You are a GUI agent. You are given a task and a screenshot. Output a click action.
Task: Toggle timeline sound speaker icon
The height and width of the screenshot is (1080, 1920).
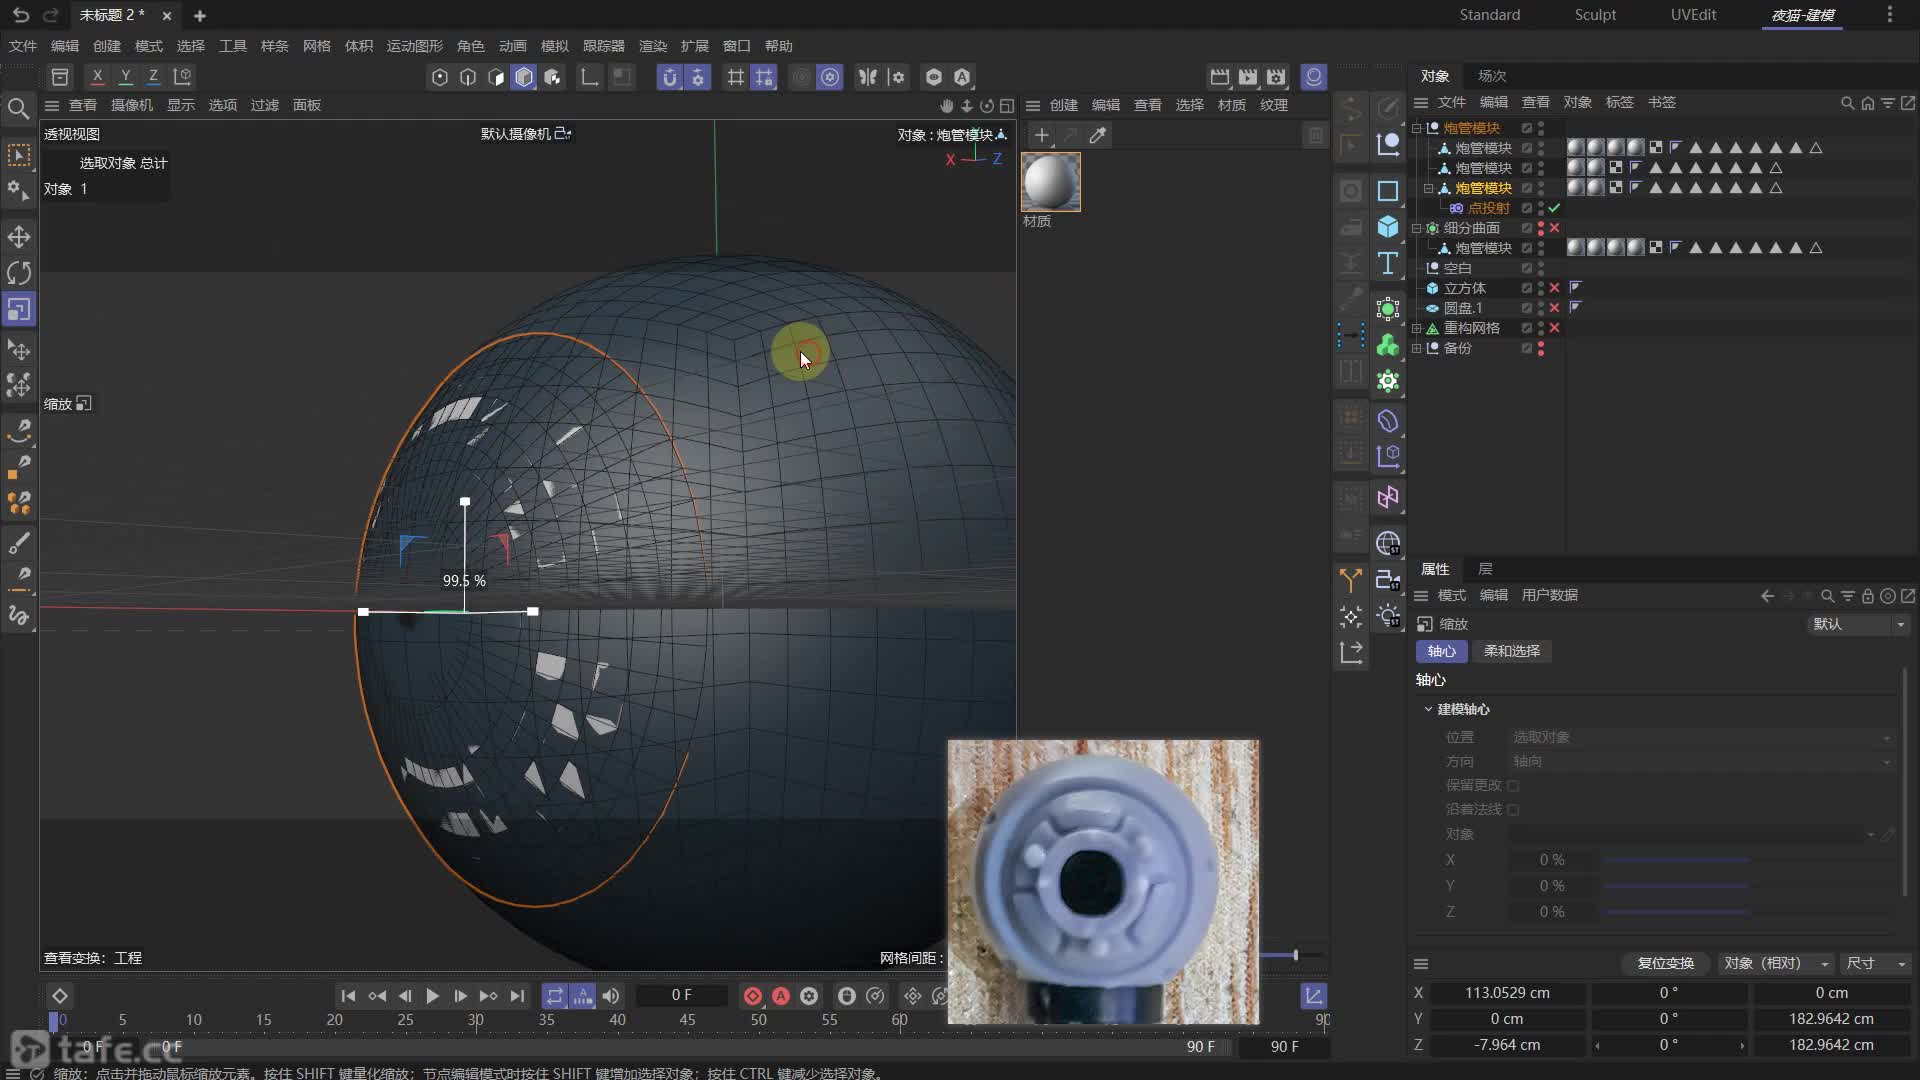tap(611, 996)
